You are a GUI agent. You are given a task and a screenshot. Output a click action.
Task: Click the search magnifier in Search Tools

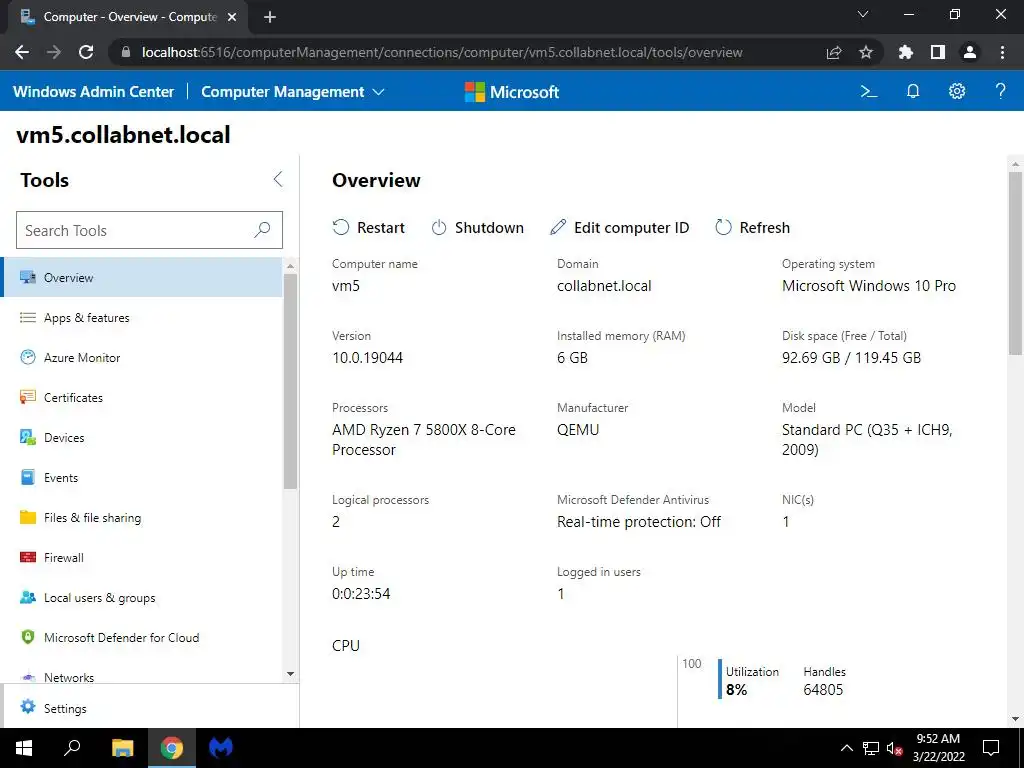(x=262, y=230)
